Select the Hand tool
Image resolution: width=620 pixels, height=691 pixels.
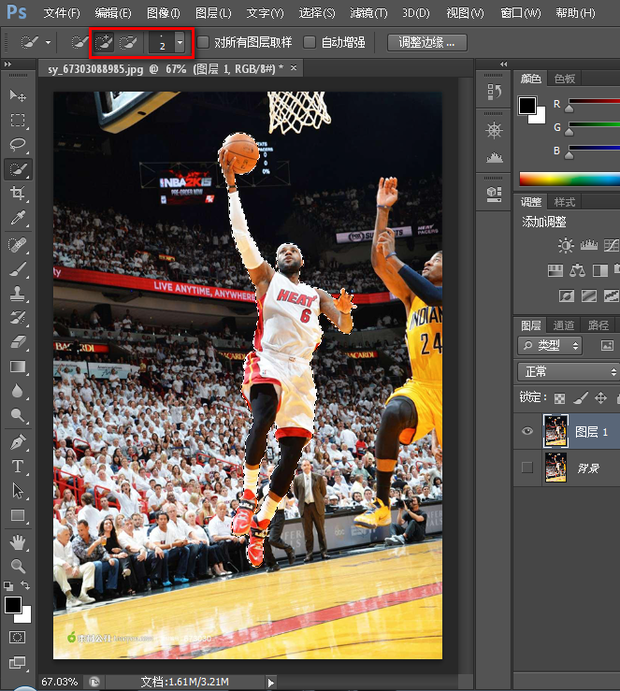18,542
